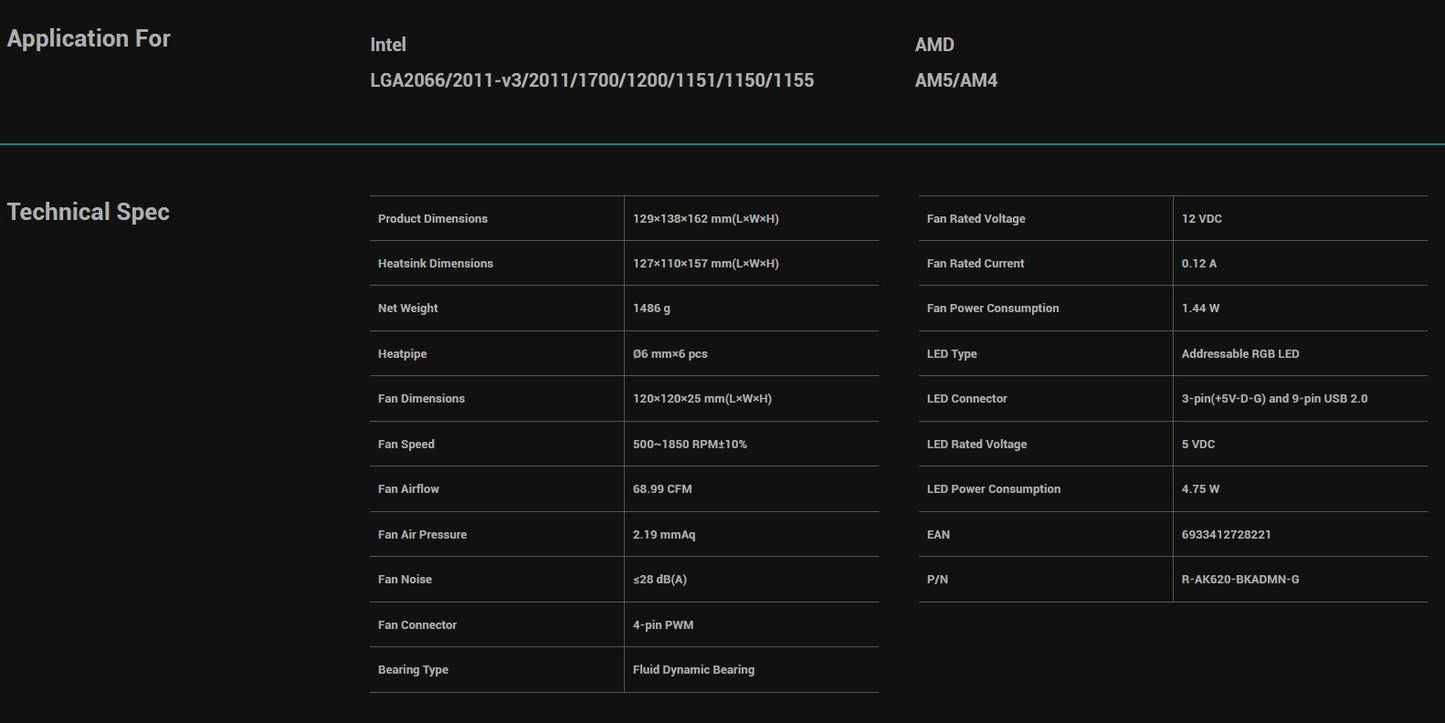Screen dimensions: 1445x723
Task: Select the Intel LGA socket compatibility list
Action: (591, 80)
